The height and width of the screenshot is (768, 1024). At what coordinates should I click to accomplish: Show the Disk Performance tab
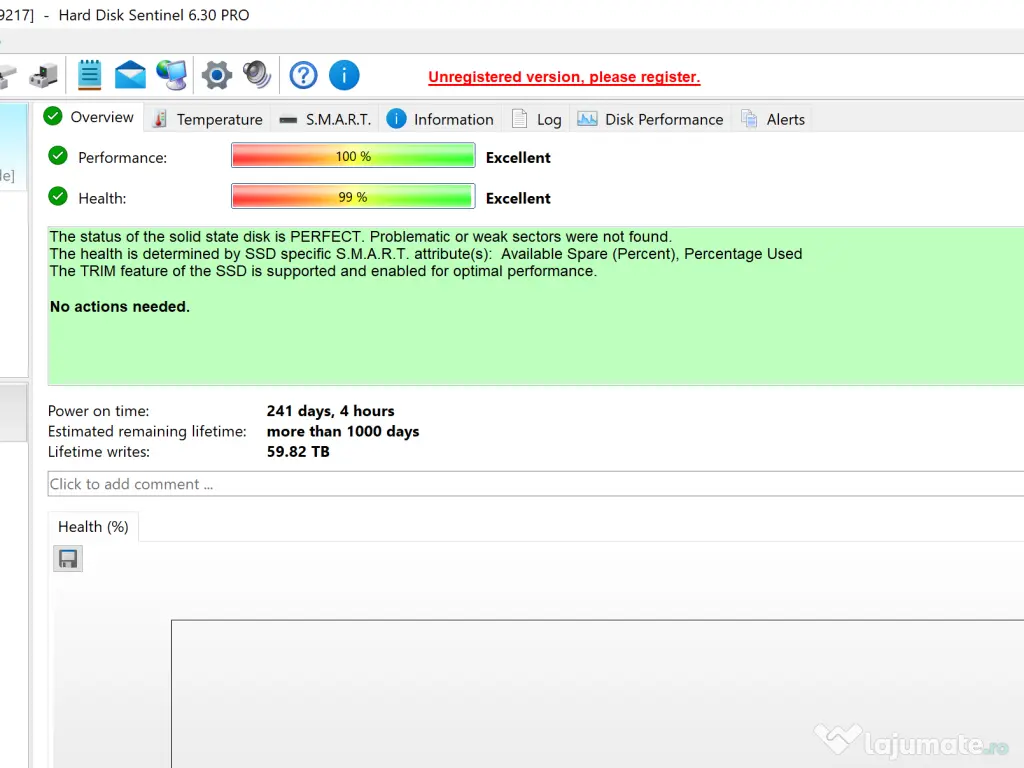(650, 119)
